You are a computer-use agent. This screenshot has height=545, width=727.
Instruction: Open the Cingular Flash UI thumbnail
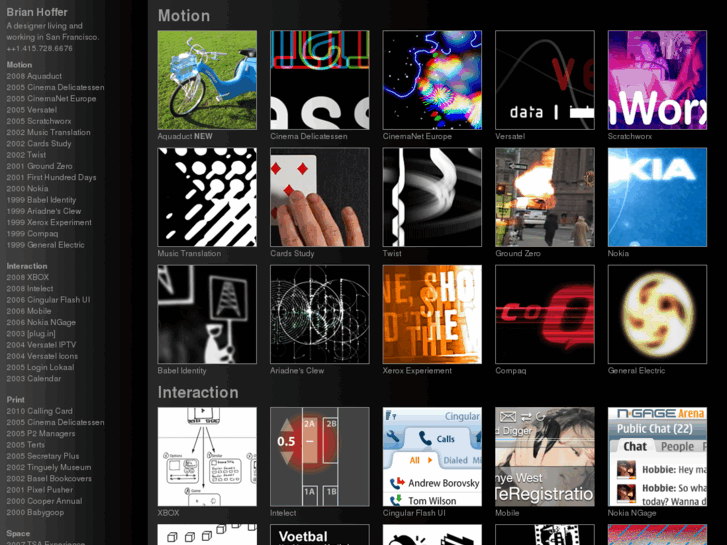point(432,457)
